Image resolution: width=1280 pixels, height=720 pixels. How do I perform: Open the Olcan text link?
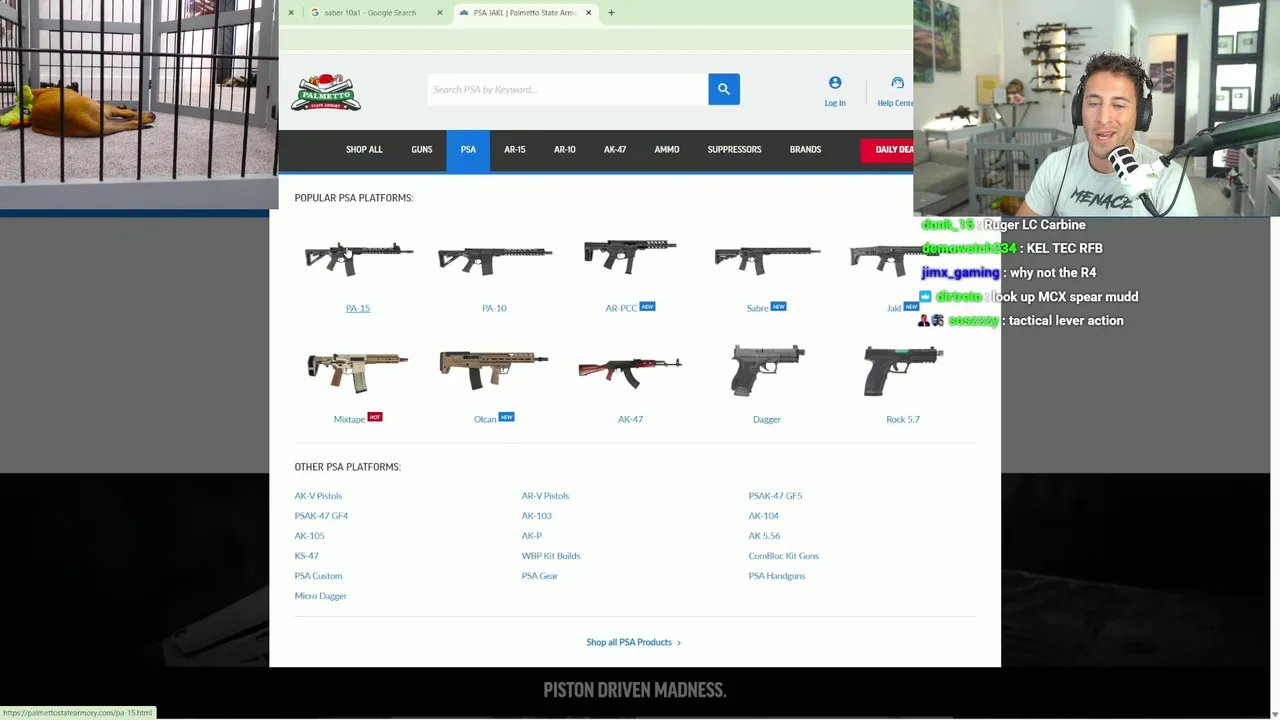485,419
